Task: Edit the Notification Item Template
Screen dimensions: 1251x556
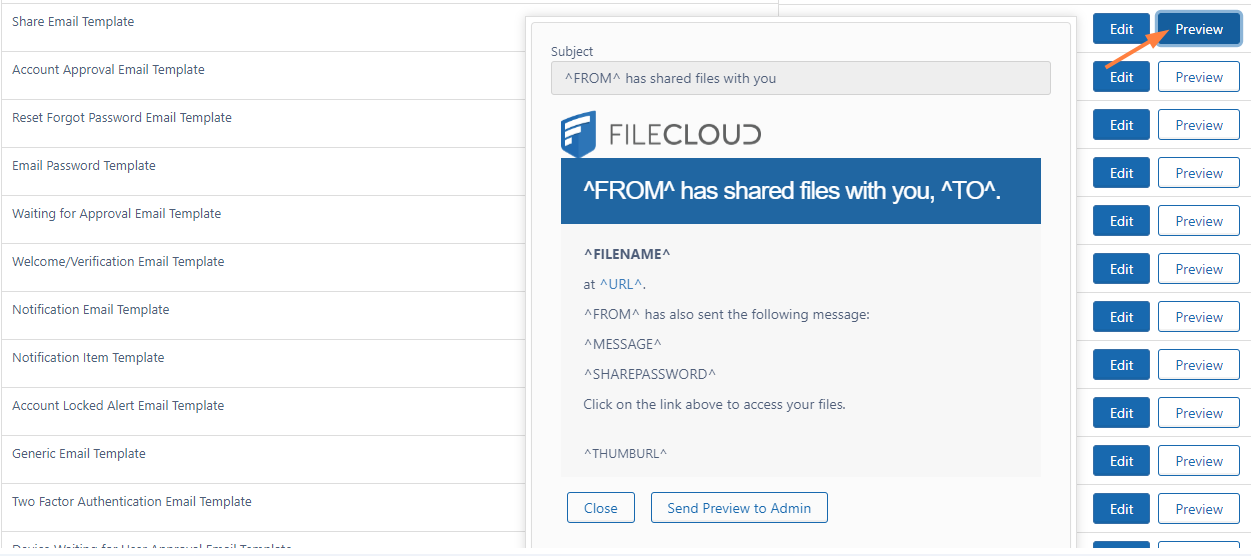Action: point(1121,365)
